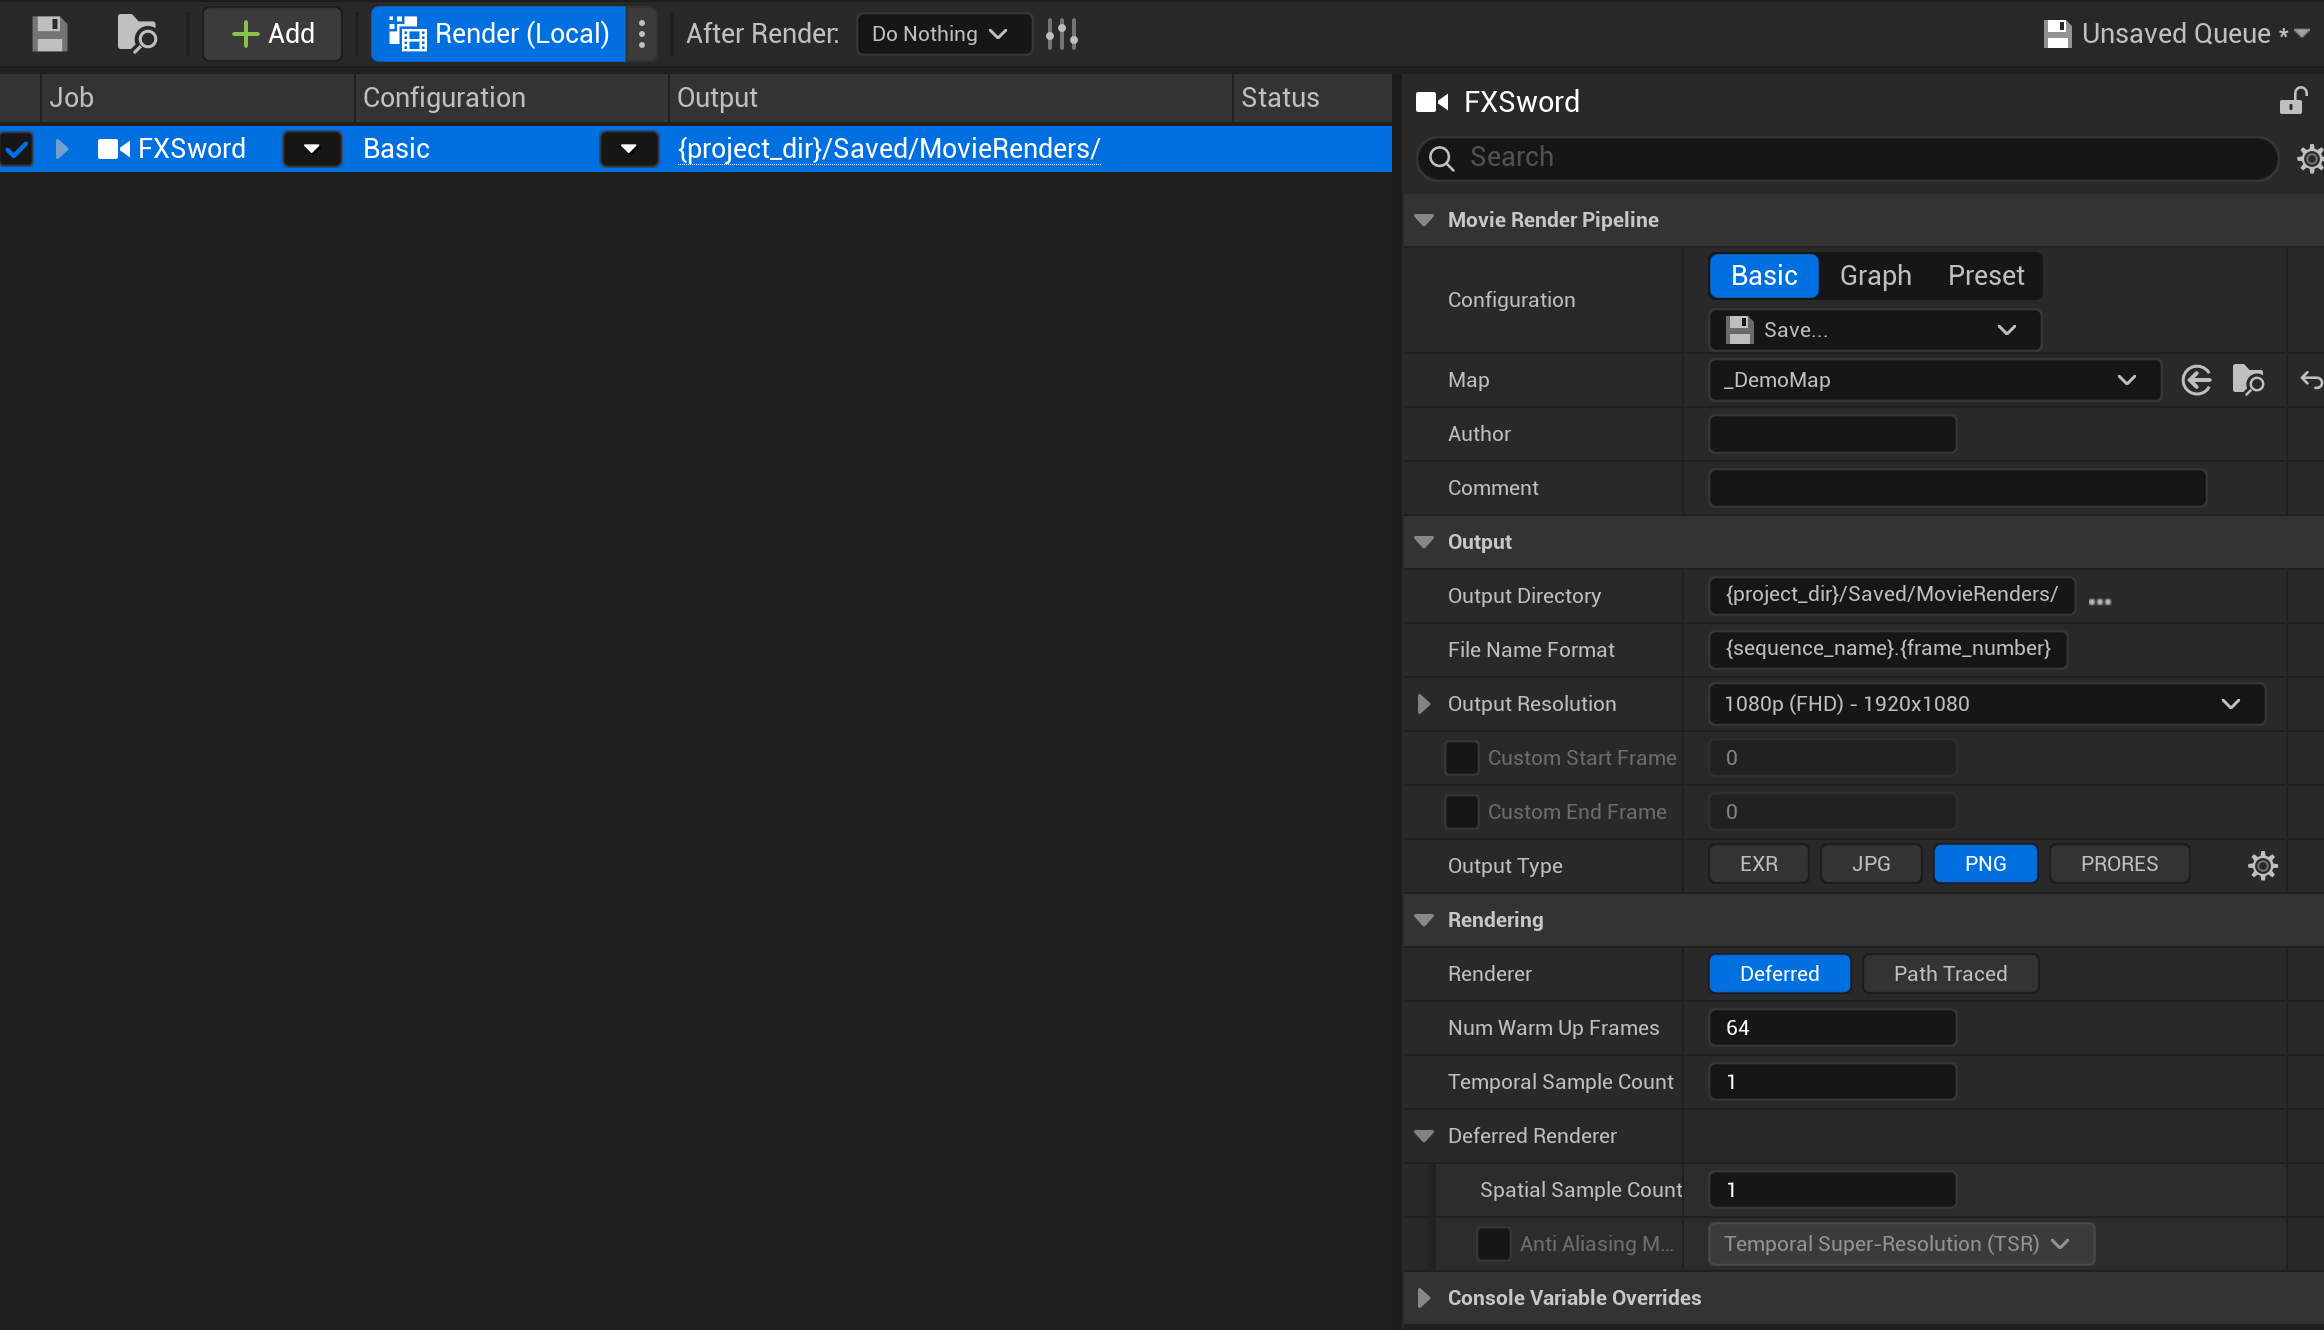2324x1330 pixels.
Task: Toggle the Anti Aliasing Method override checkbox
Action: (1493, 1244)
